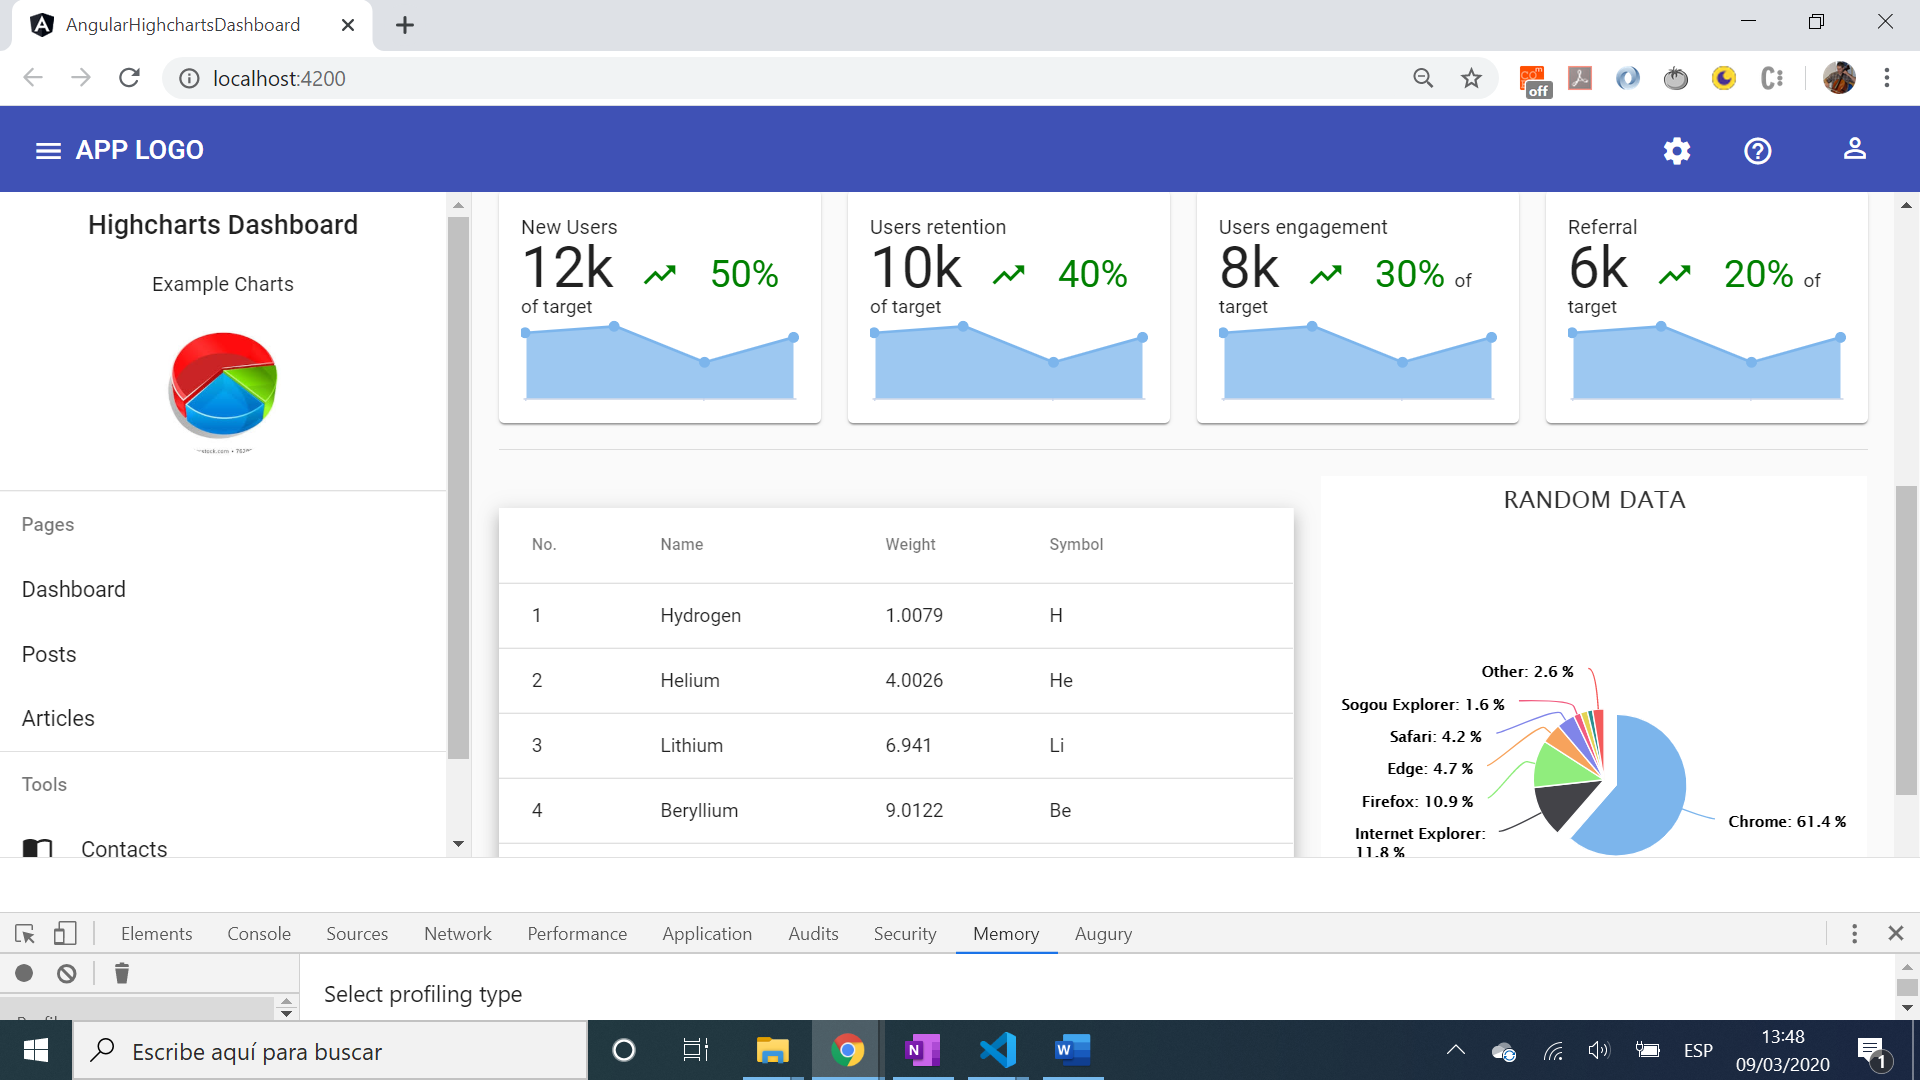Click the user profile icon
Viewport: 1920px width, 1080px height.
click(1855, 149)
